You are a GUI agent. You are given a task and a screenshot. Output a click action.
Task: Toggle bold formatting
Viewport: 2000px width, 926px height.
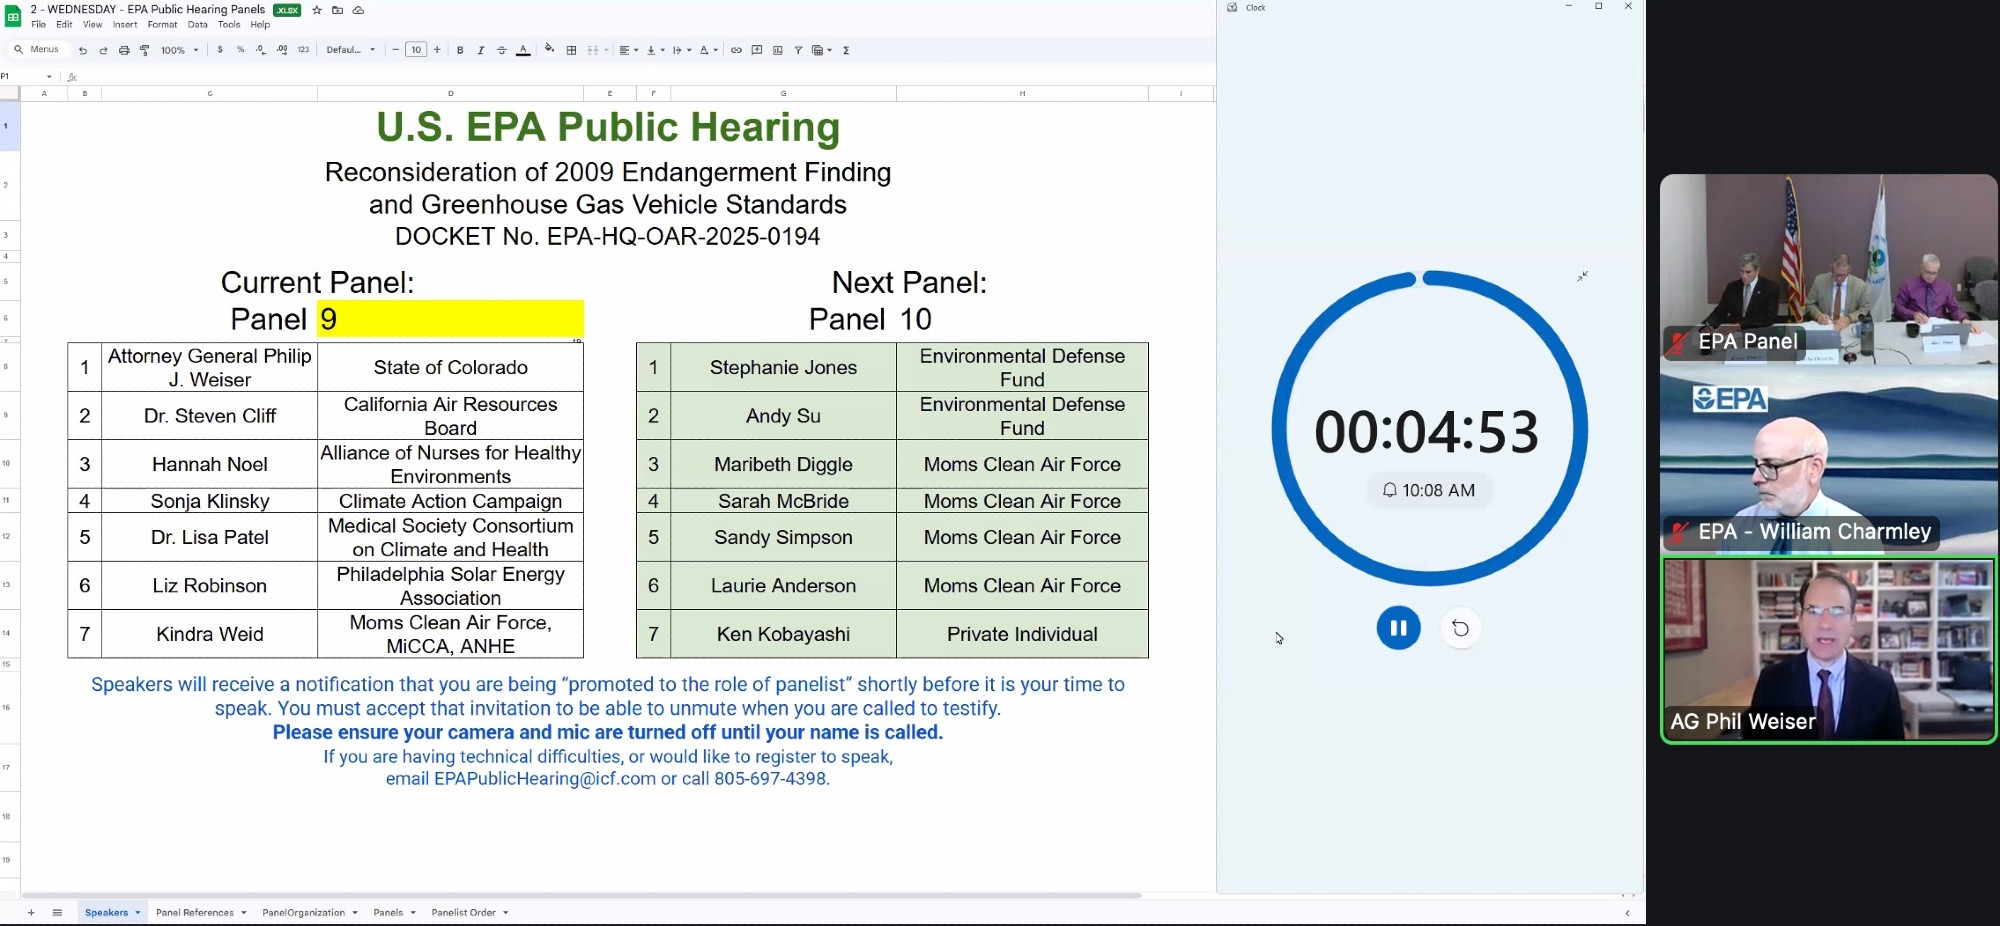pyautogui.click(x=460, y=50)
